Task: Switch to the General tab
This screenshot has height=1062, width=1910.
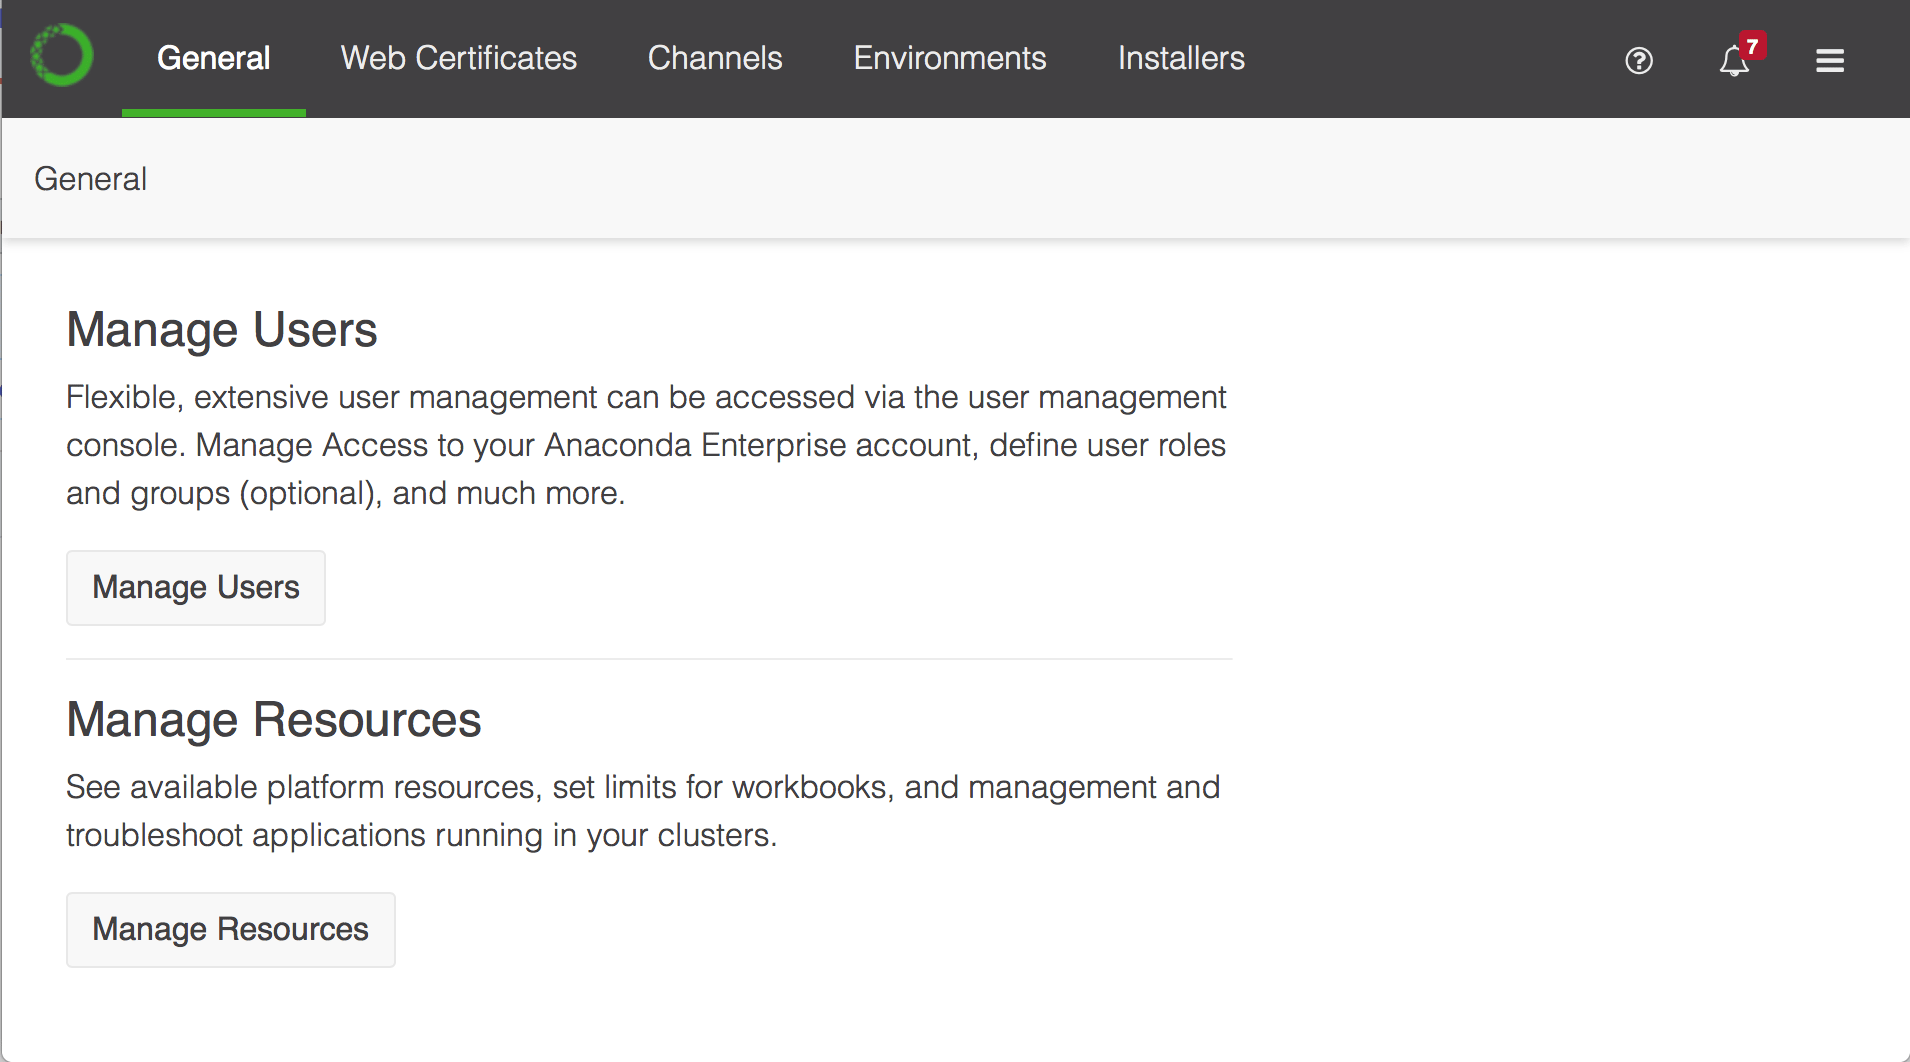Action: [214, 58]
